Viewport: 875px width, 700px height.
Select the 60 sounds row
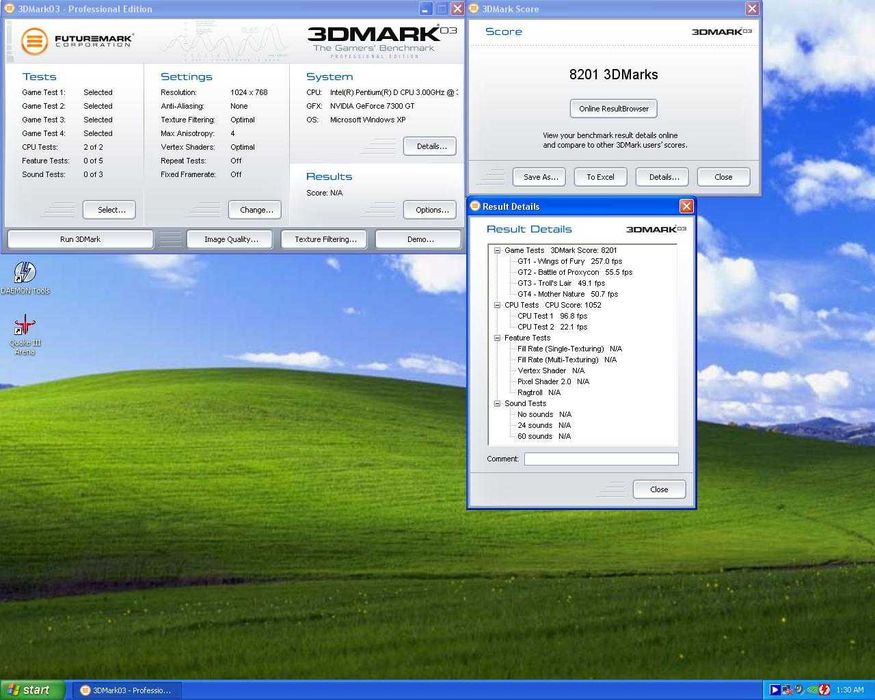(544, 437)
